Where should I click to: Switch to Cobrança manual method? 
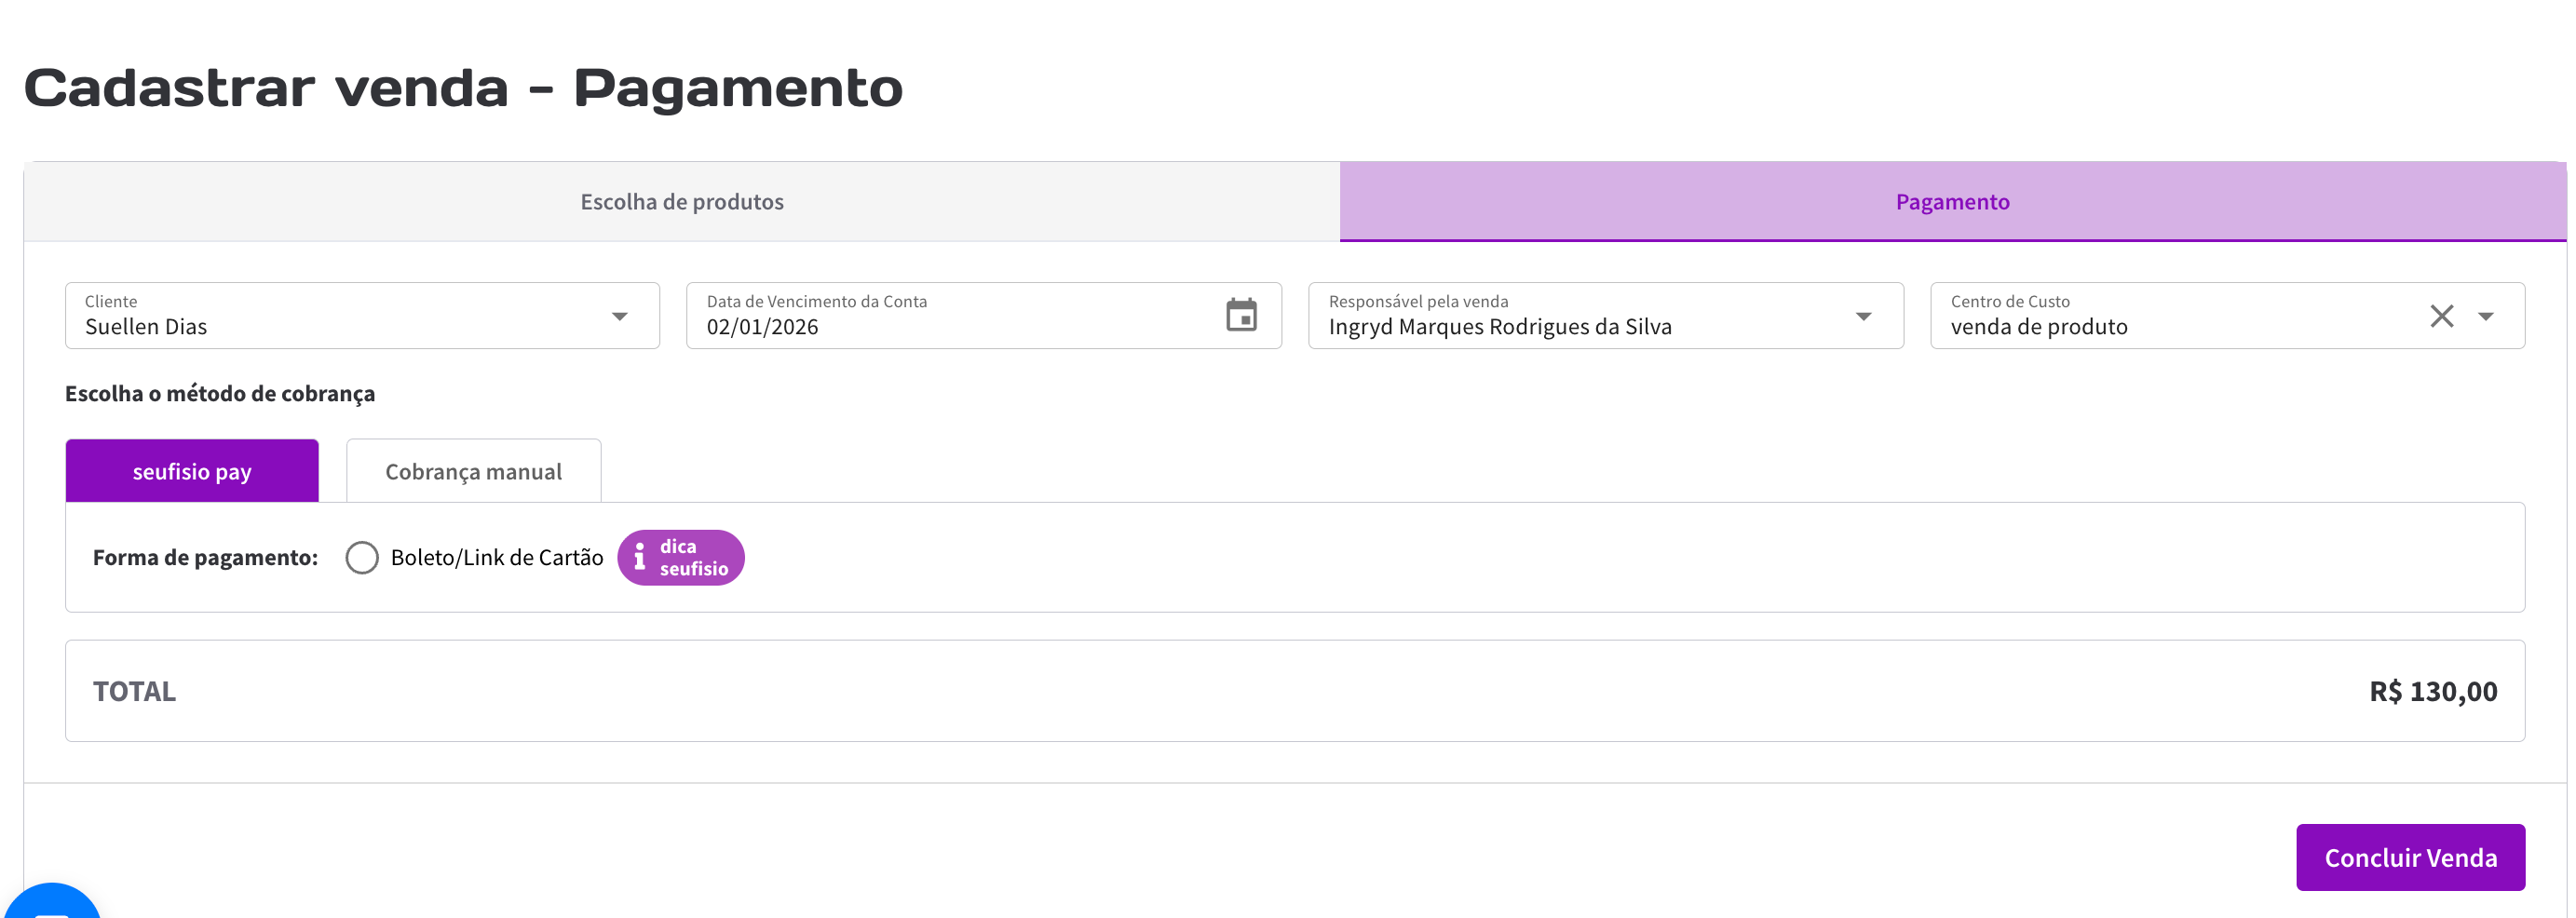click(473, 471)
